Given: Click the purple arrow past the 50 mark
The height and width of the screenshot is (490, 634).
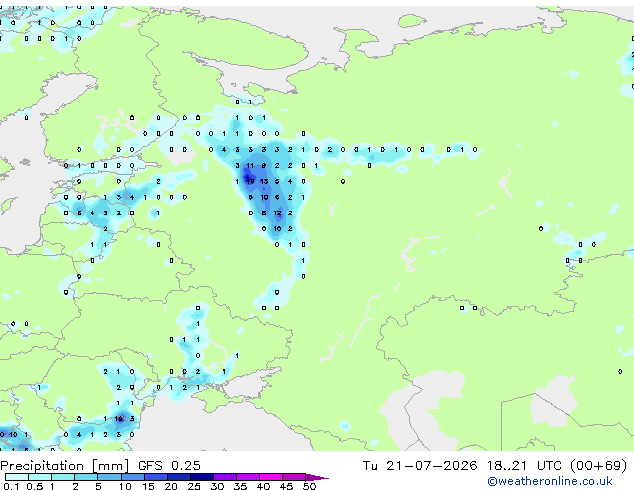Looking at the screenshot, I should click(x=317, y=477).
